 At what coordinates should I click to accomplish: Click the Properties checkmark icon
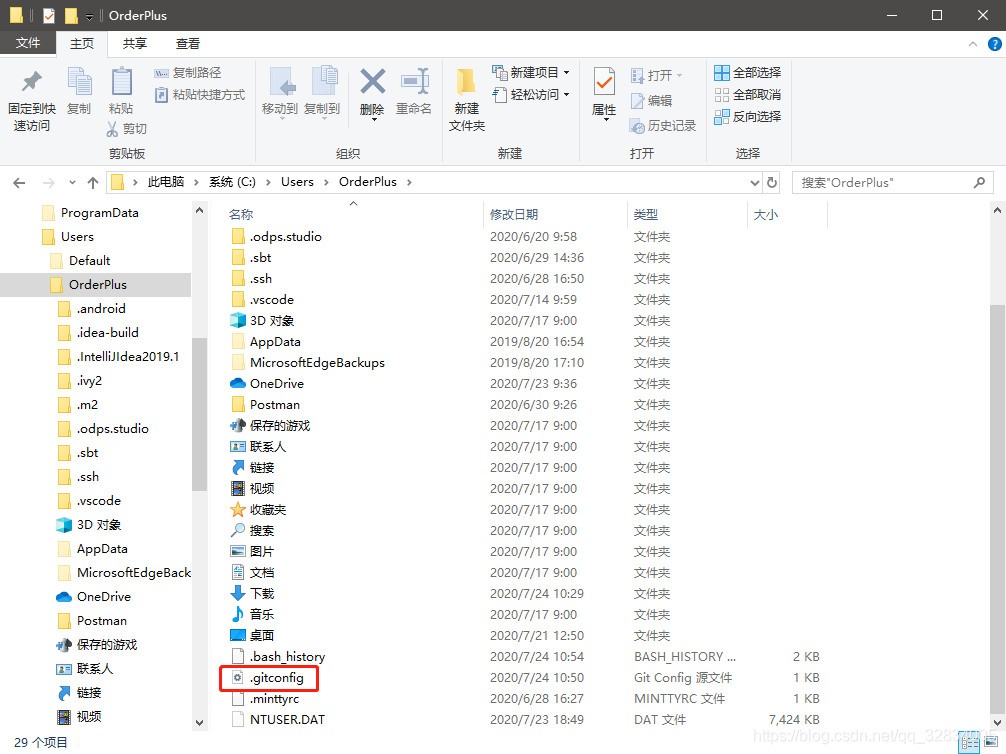[x=604, y=81]
